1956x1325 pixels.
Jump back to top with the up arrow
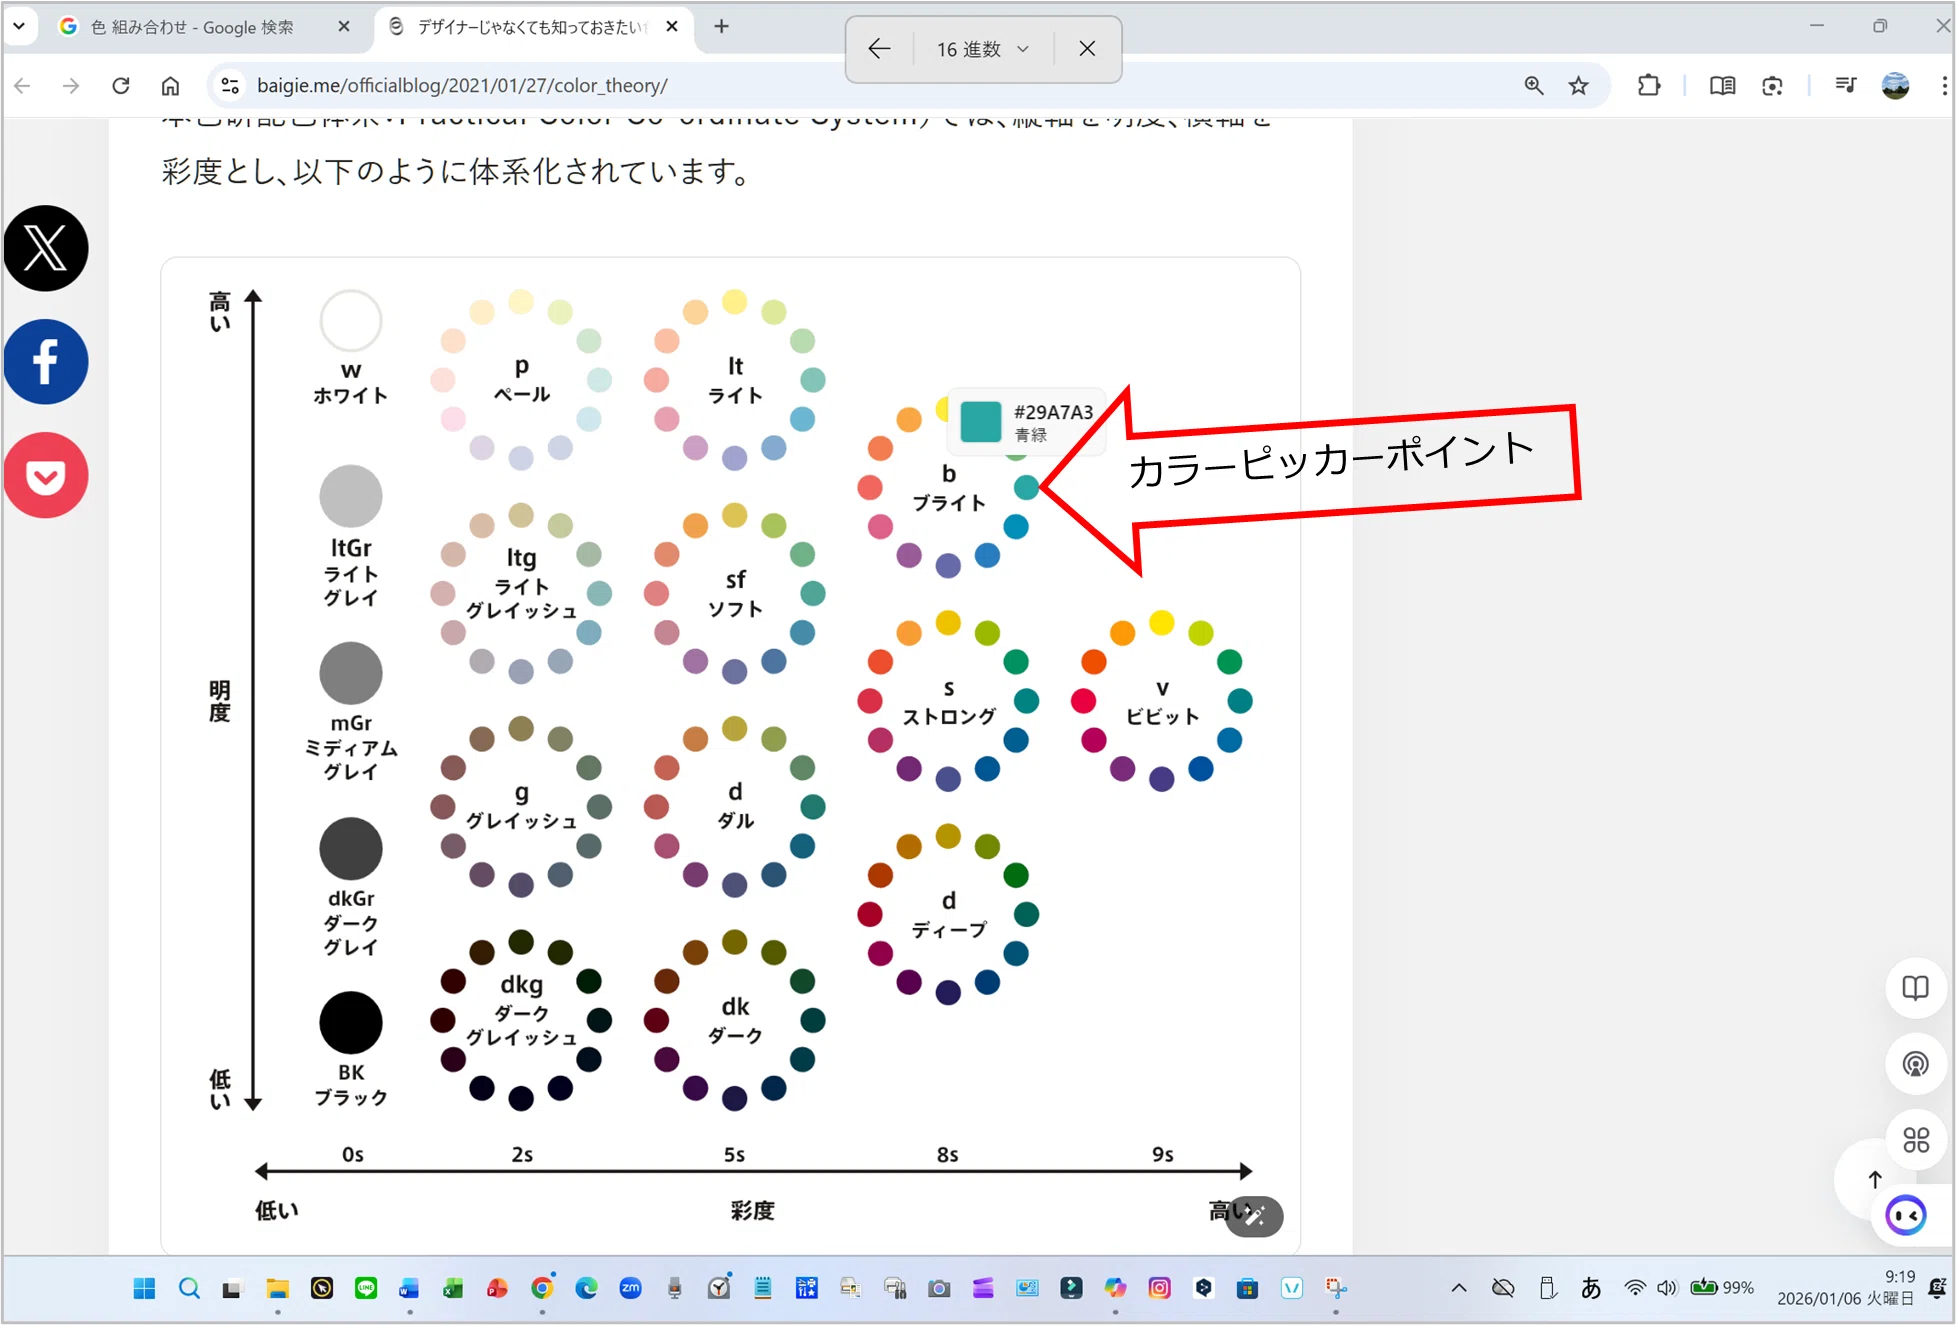(1874, 1180)
